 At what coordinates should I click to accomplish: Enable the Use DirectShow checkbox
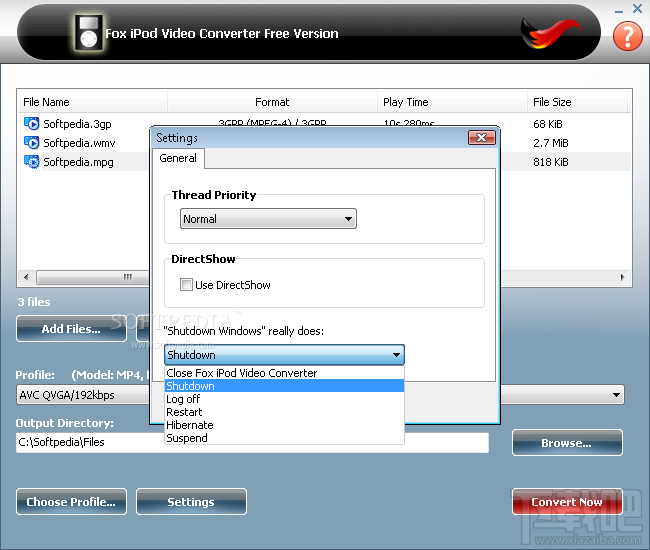coord(186,285)
